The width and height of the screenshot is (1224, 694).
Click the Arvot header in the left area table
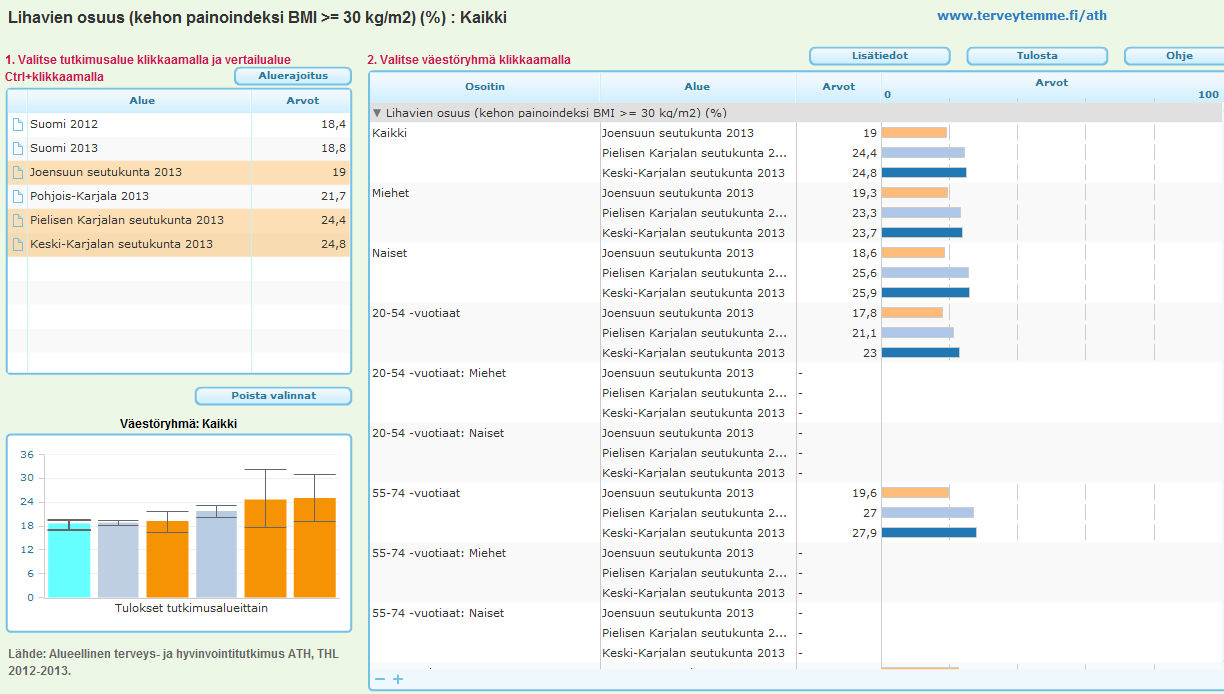(302, 101)
